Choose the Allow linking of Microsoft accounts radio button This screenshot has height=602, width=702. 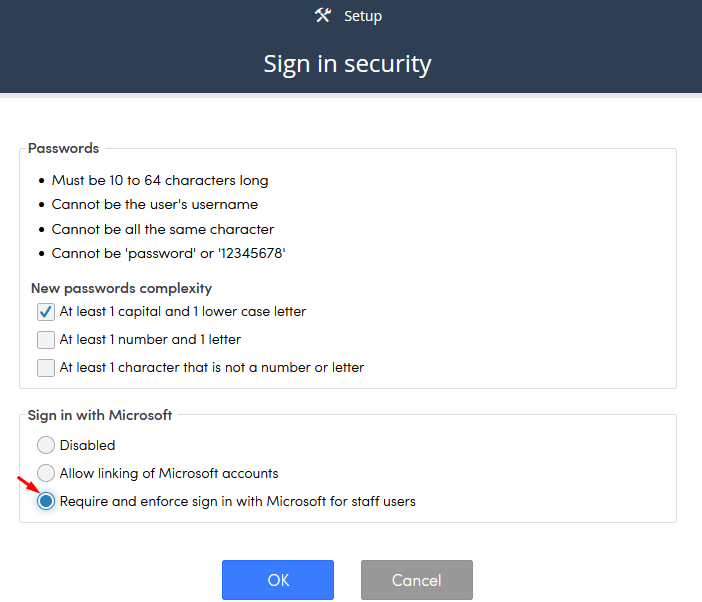[46, 473]
